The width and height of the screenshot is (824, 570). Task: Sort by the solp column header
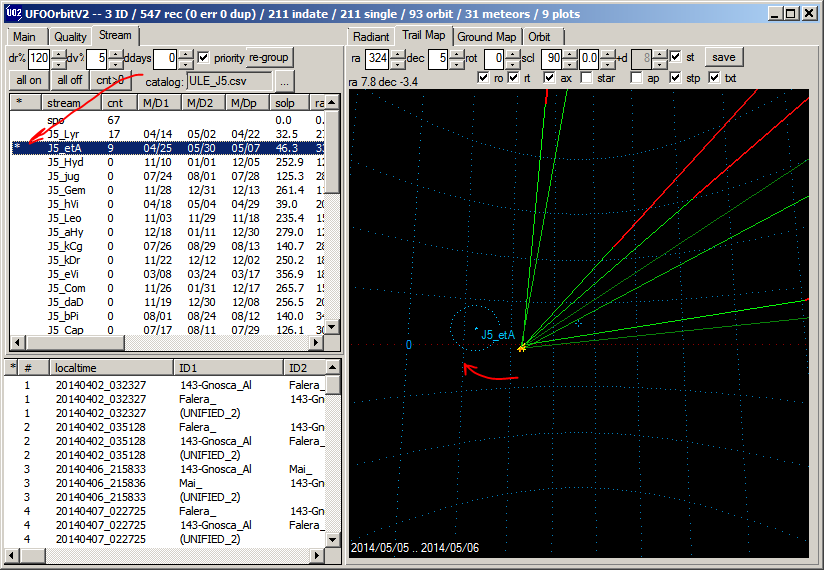pyautogui.click(x=286, y=103)
